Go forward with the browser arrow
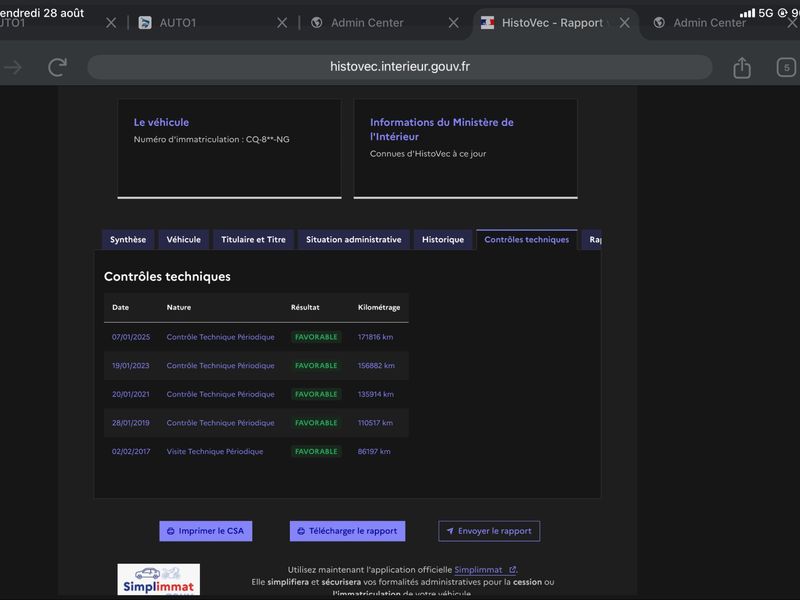This screenshot has width=800, height=600. [13, 67]
